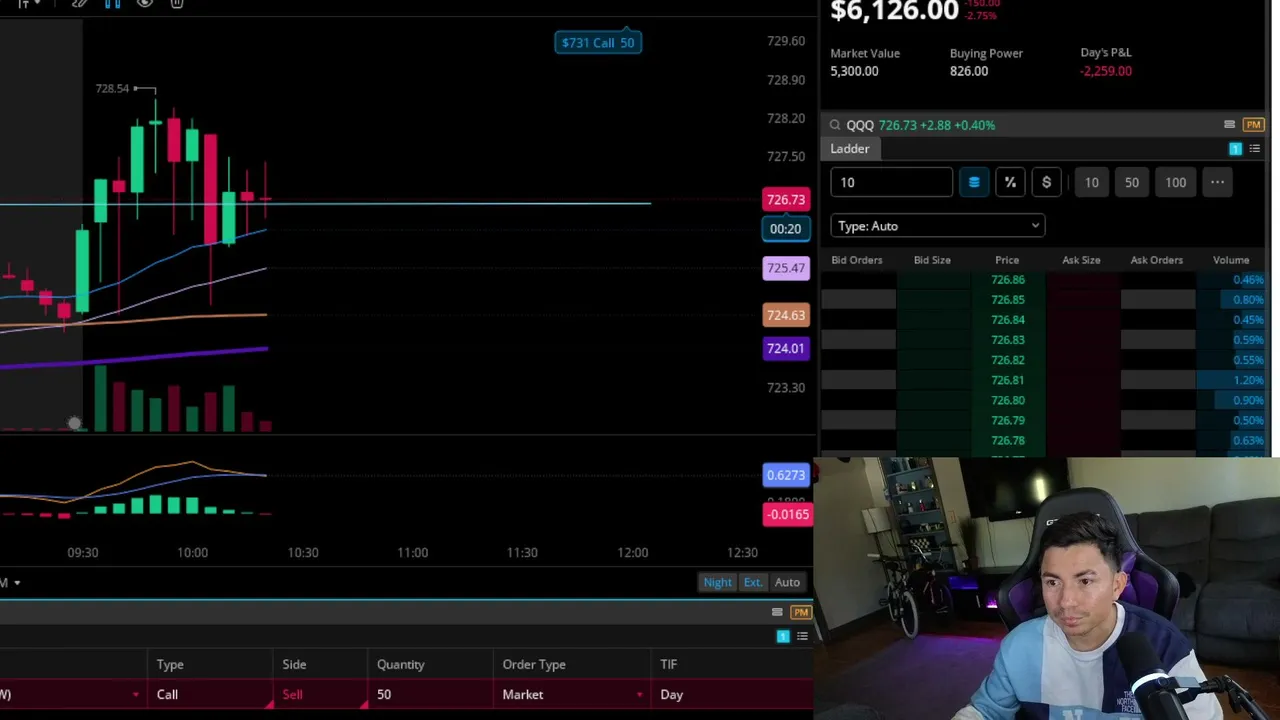Open the link icon beside the PM badge in the Ladder panel
The image size is (1280, 720).
(1229, 125)
